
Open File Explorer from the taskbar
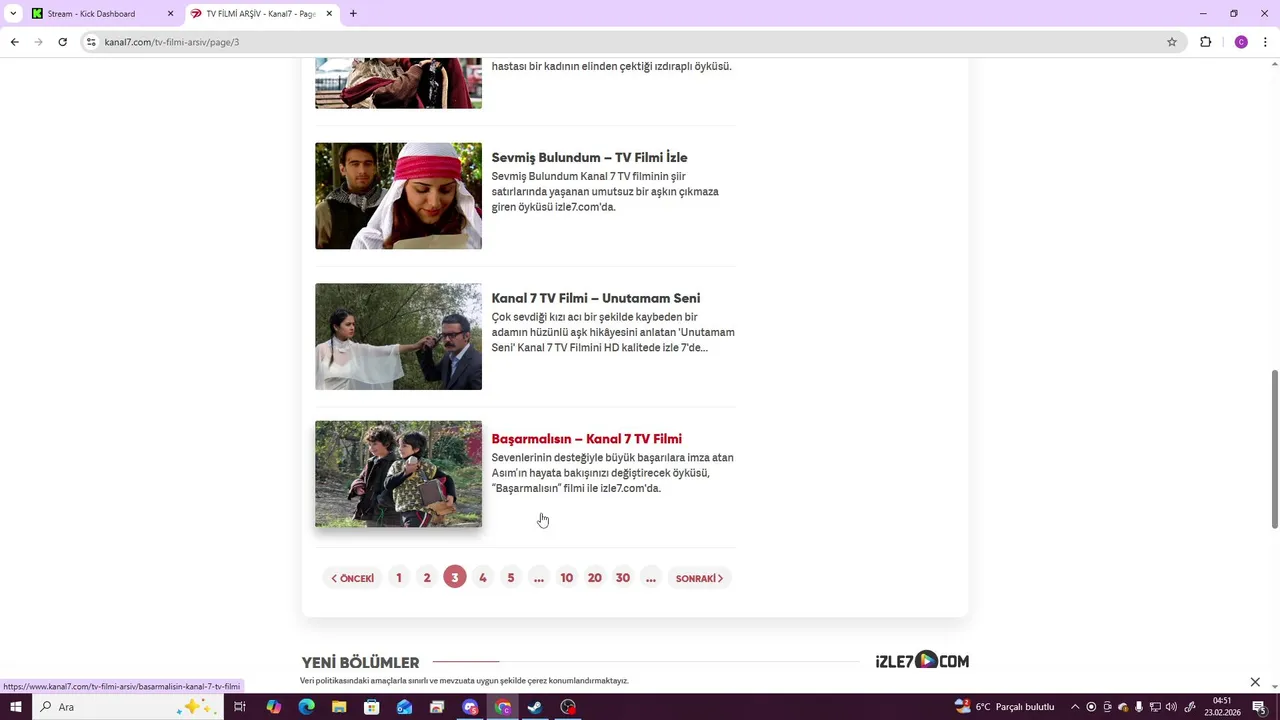[x=339, y=707]
